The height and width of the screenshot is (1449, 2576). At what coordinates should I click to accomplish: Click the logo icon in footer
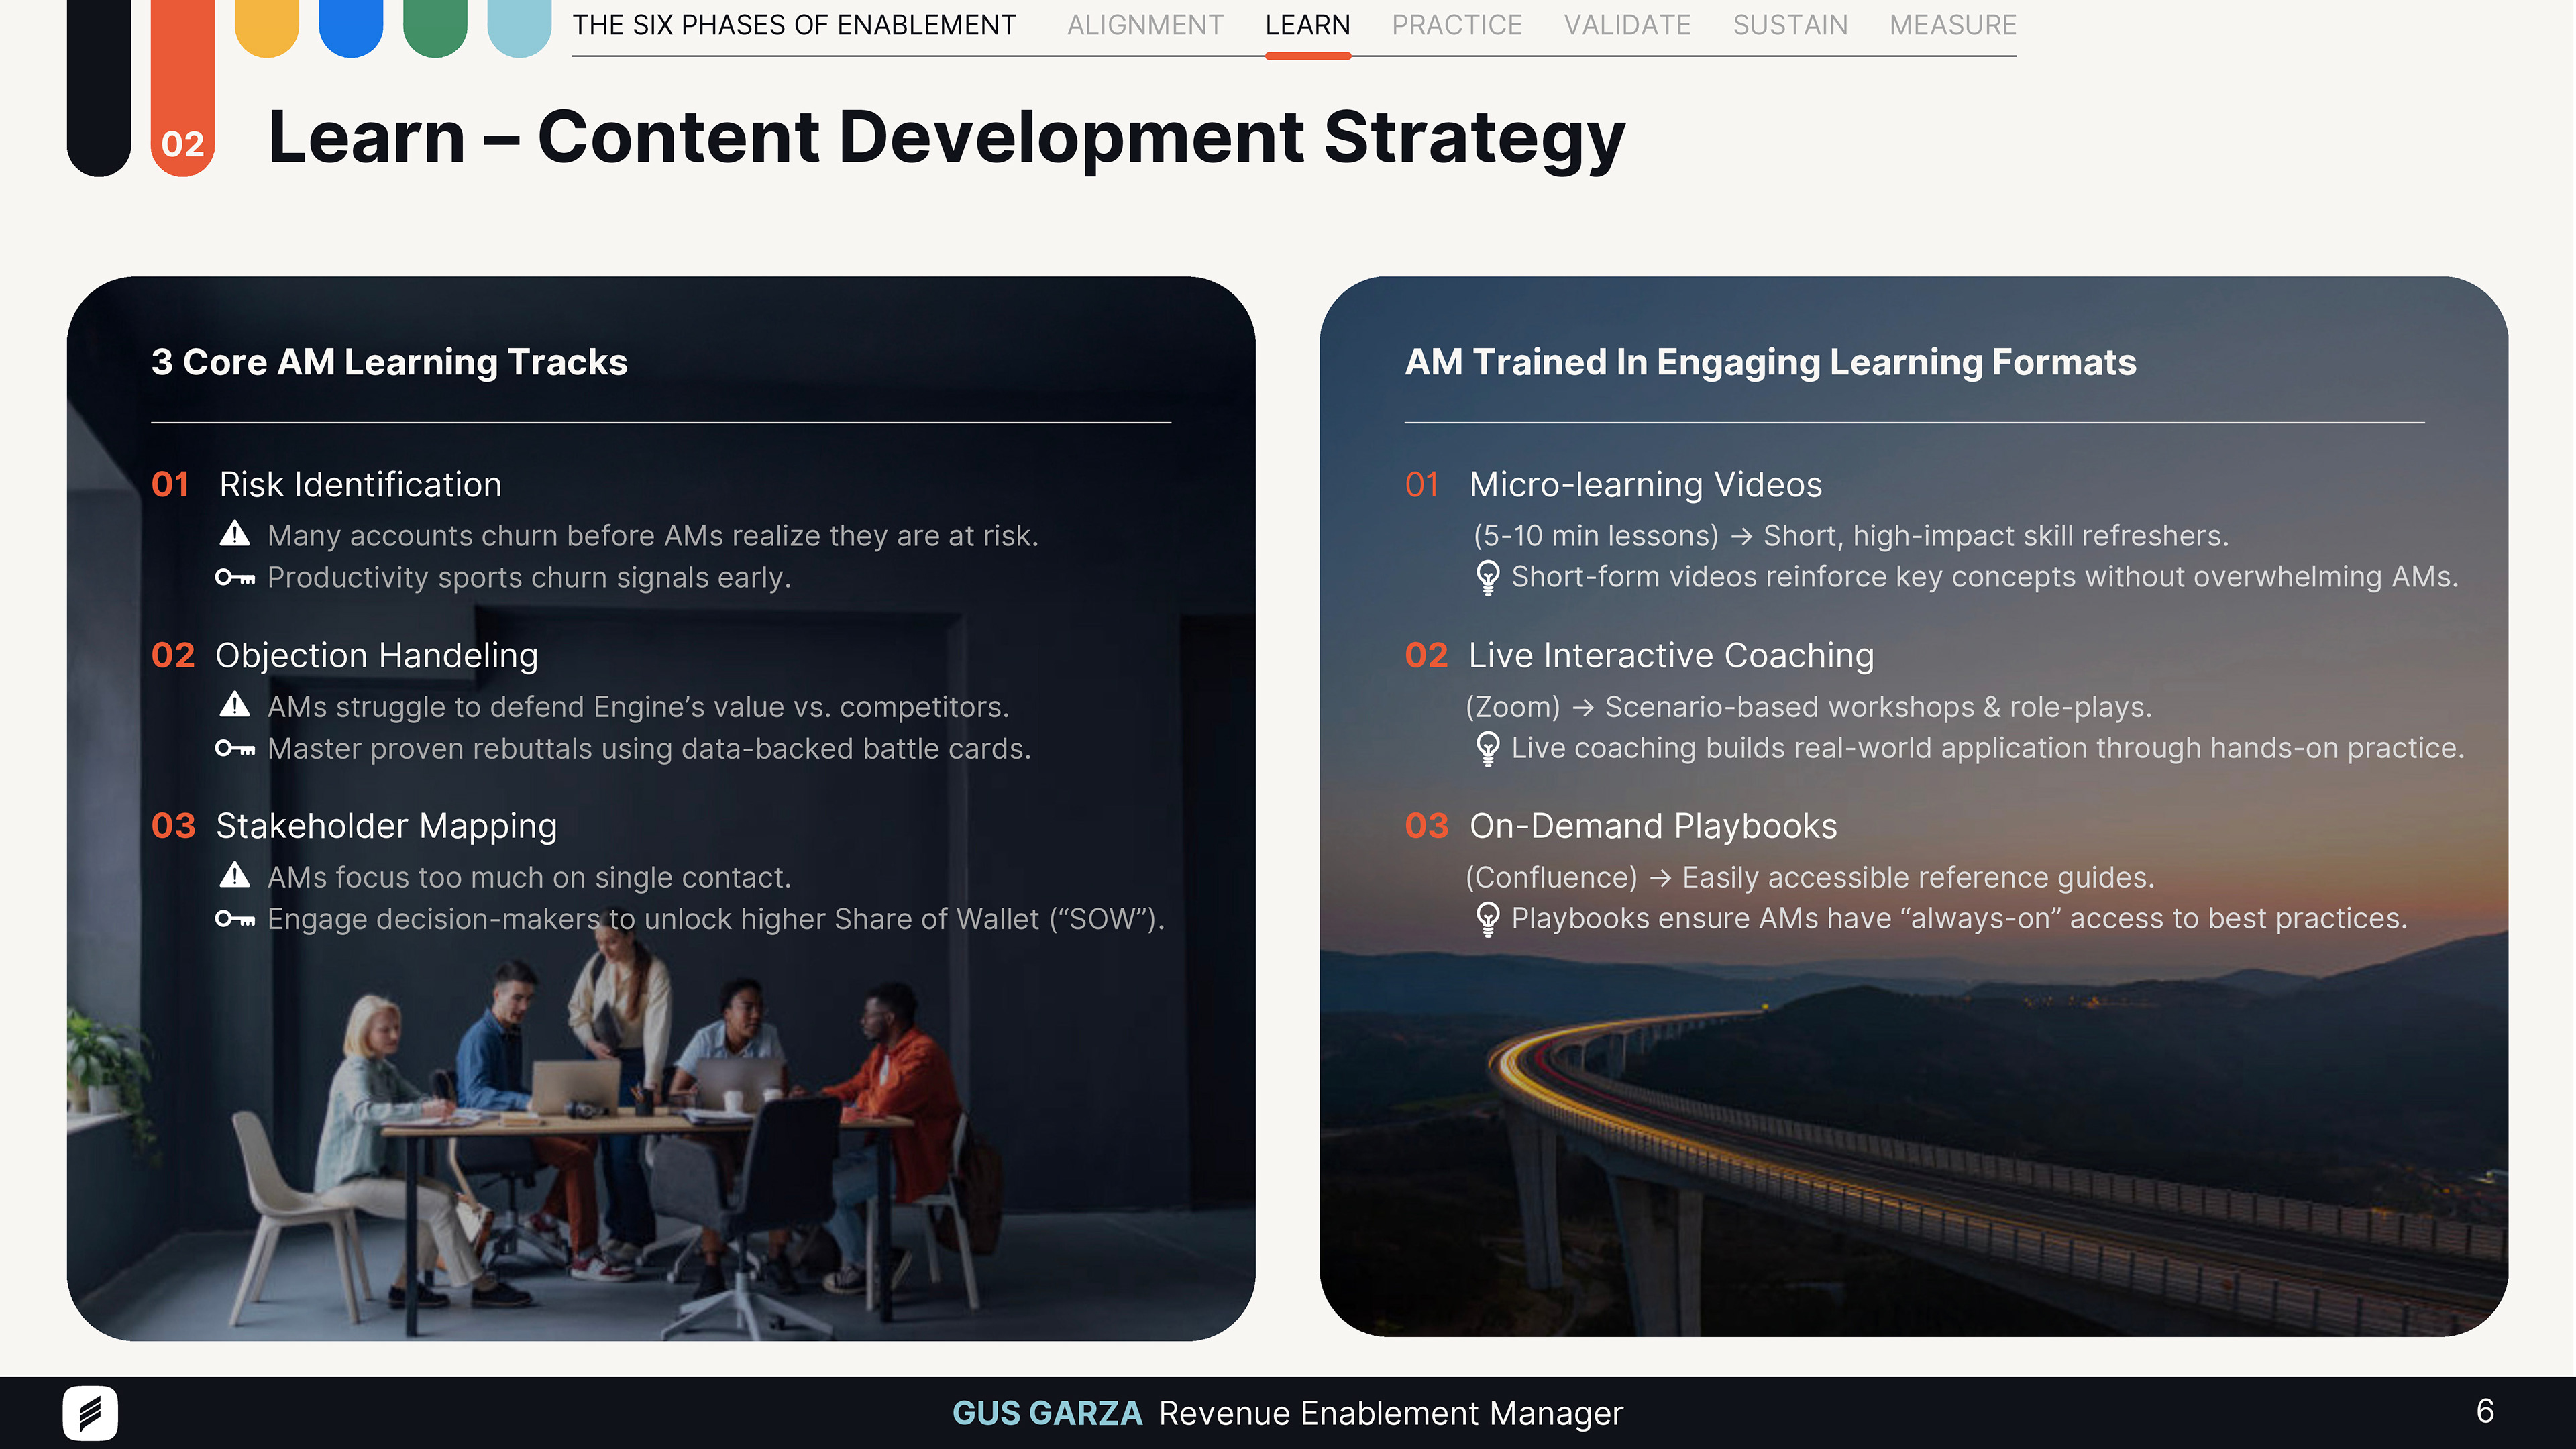(90, 1413)
